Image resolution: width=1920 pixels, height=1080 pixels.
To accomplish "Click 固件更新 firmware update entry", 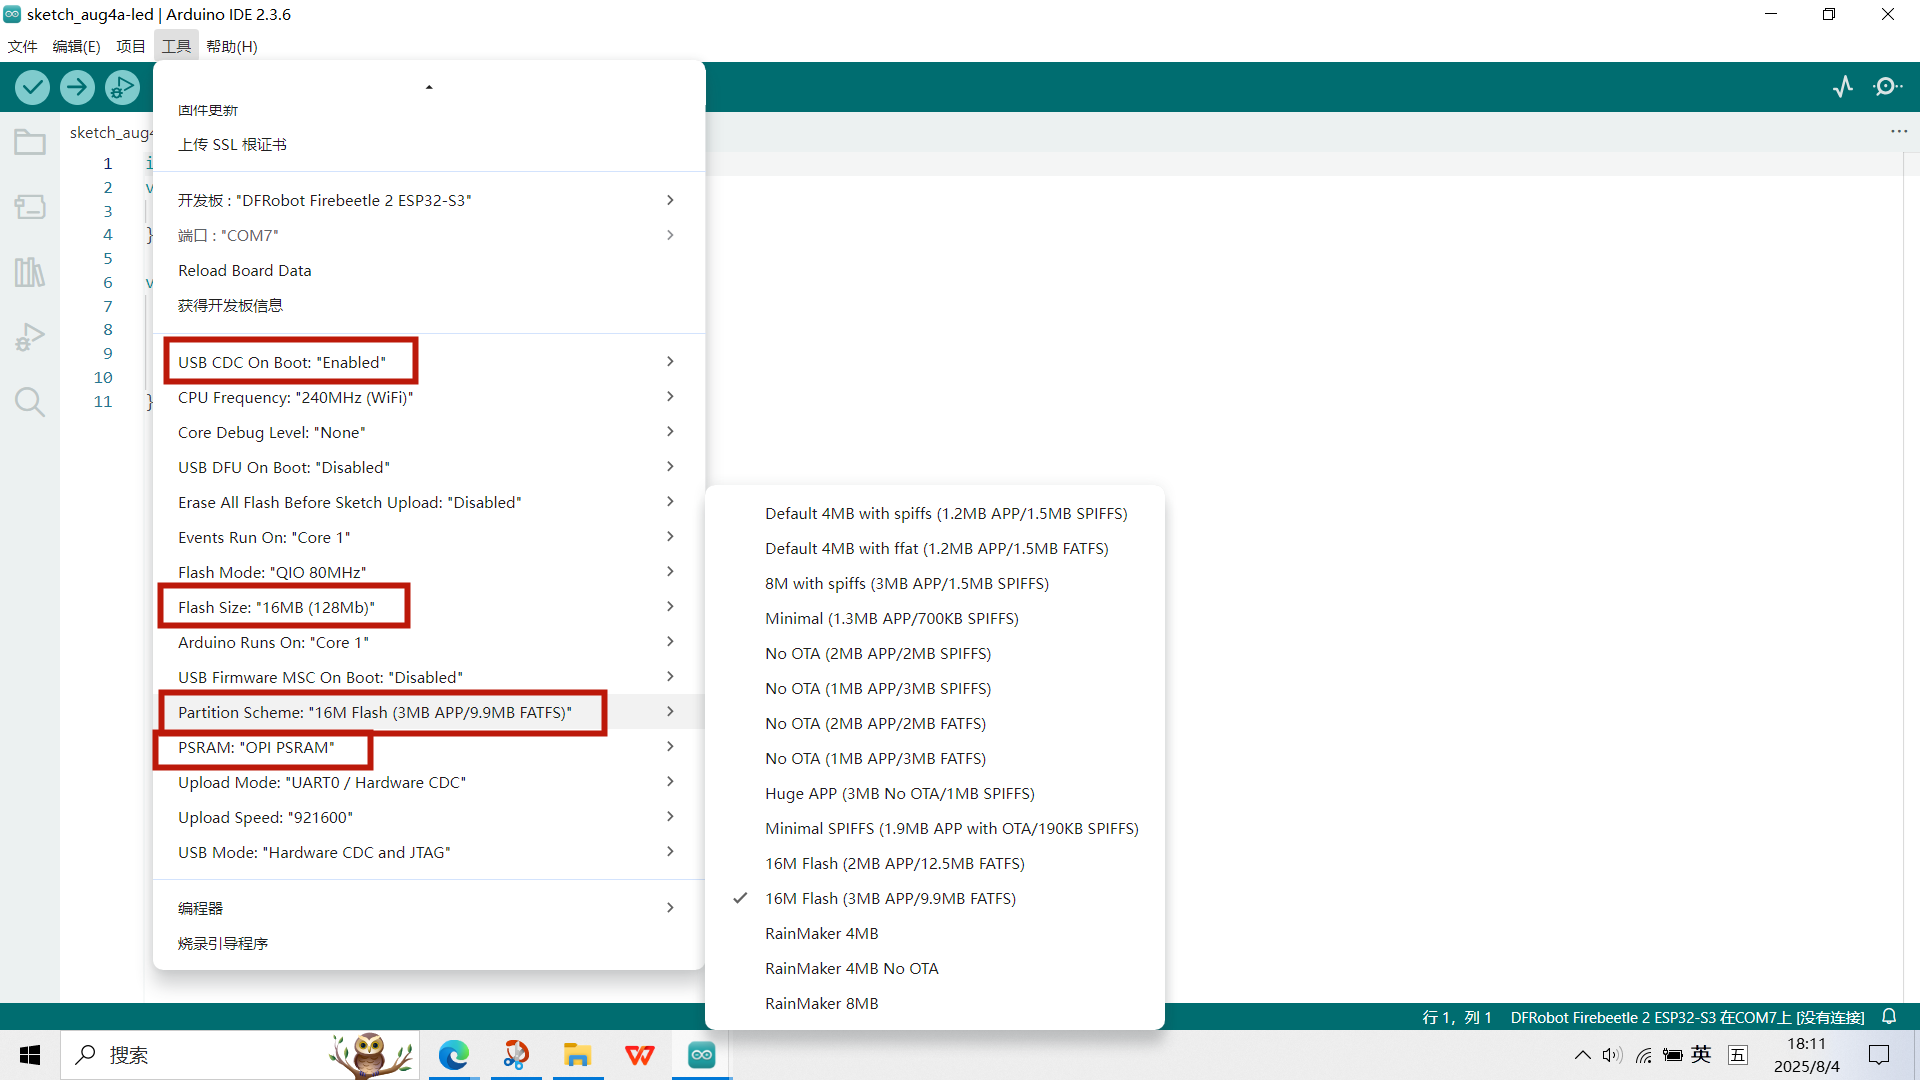I will click(428, 110).
